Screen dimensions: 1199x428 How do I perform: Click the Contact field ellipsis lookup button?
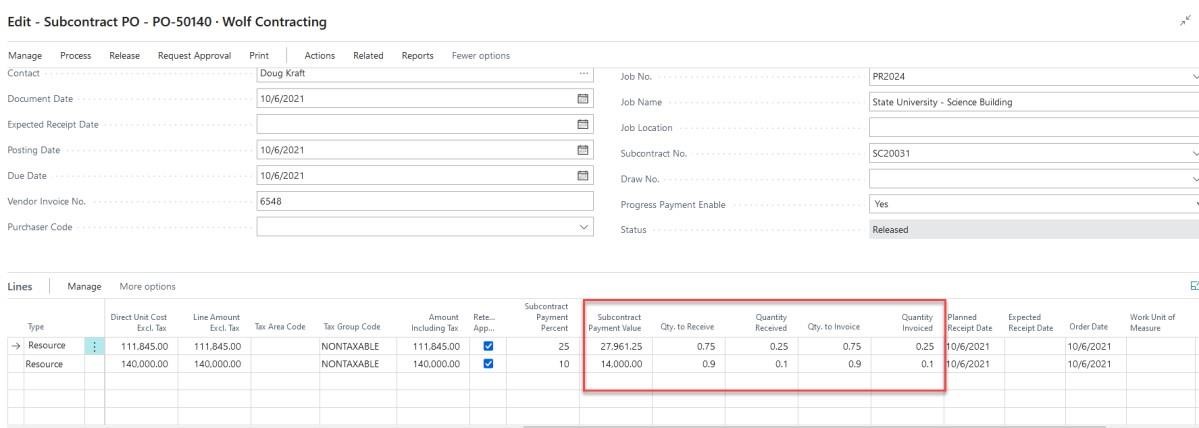[584, 73]
